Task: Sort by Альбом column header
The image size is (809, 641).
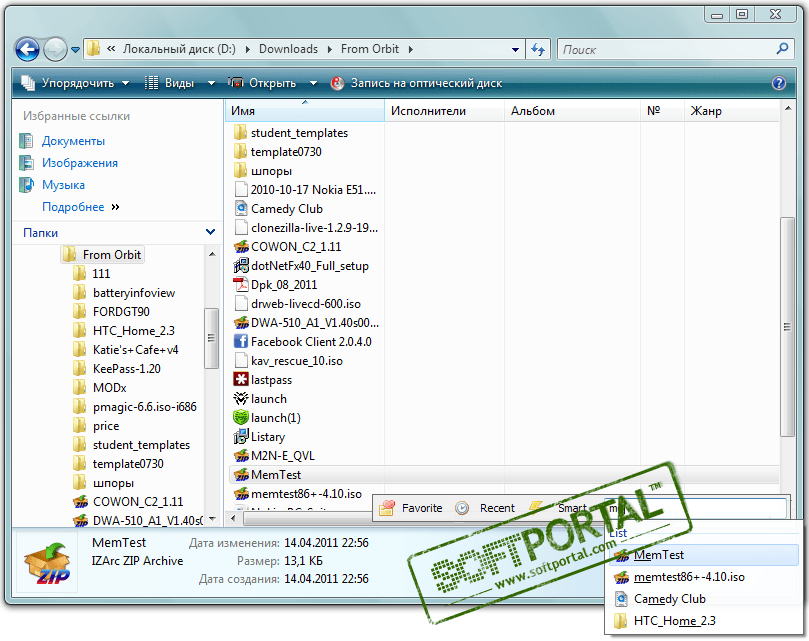Action: 572,111
